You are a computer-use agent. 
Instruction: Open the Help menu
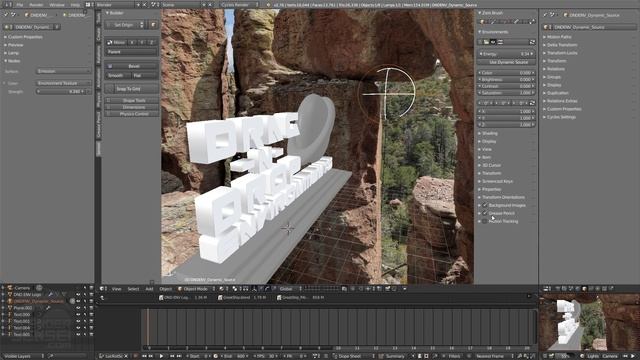(x=75, y=5)
